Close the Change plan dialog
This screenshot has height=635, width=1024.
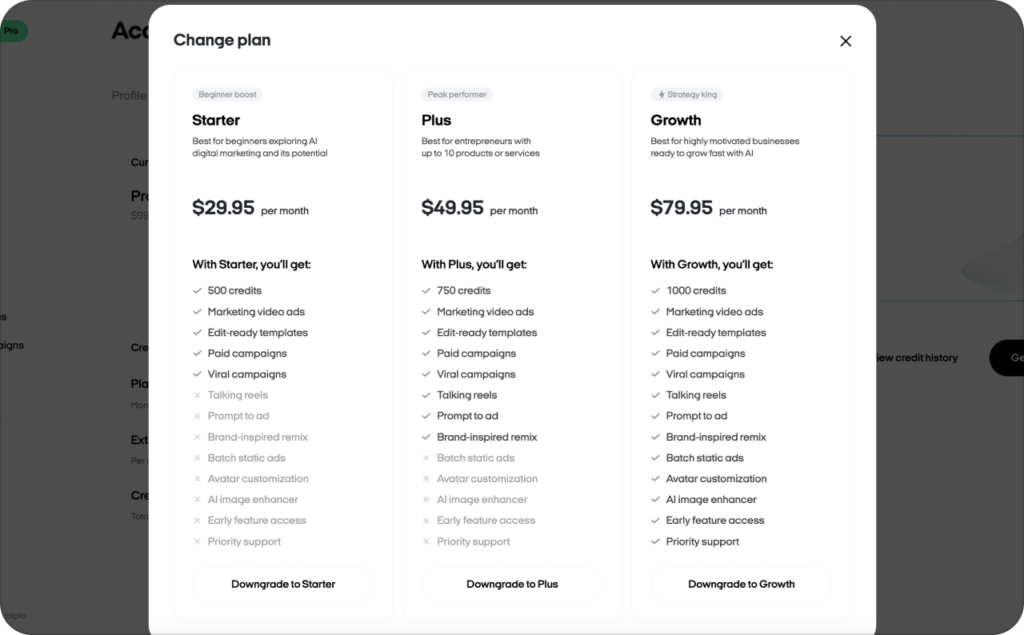click(x=845, y=41)
